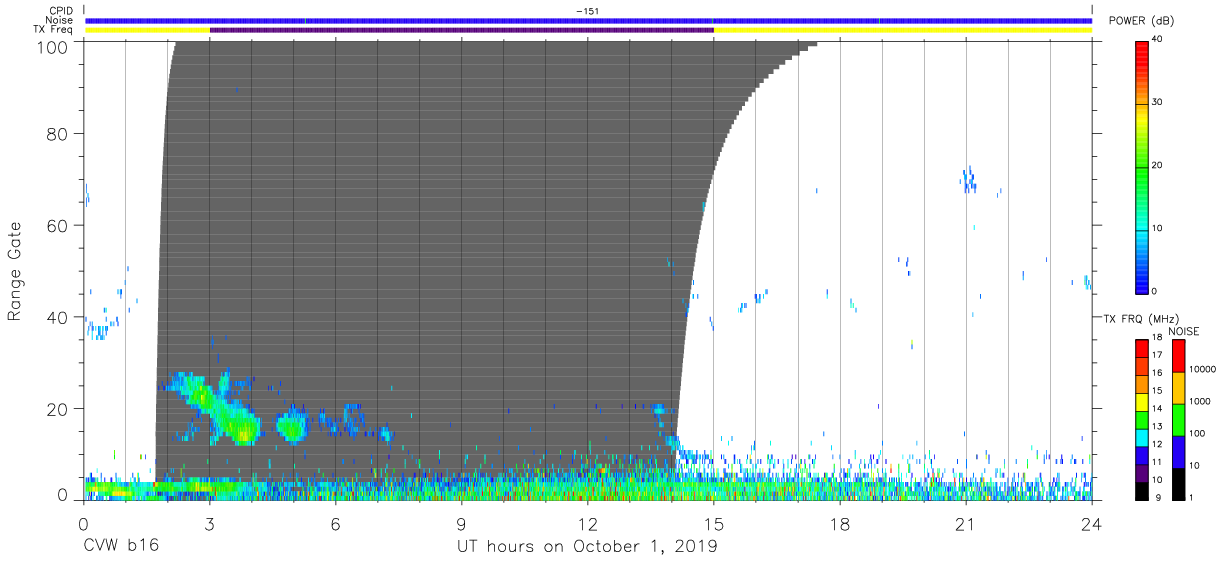
Task: Click the Range Gate y-axis title
Action: 15,270
